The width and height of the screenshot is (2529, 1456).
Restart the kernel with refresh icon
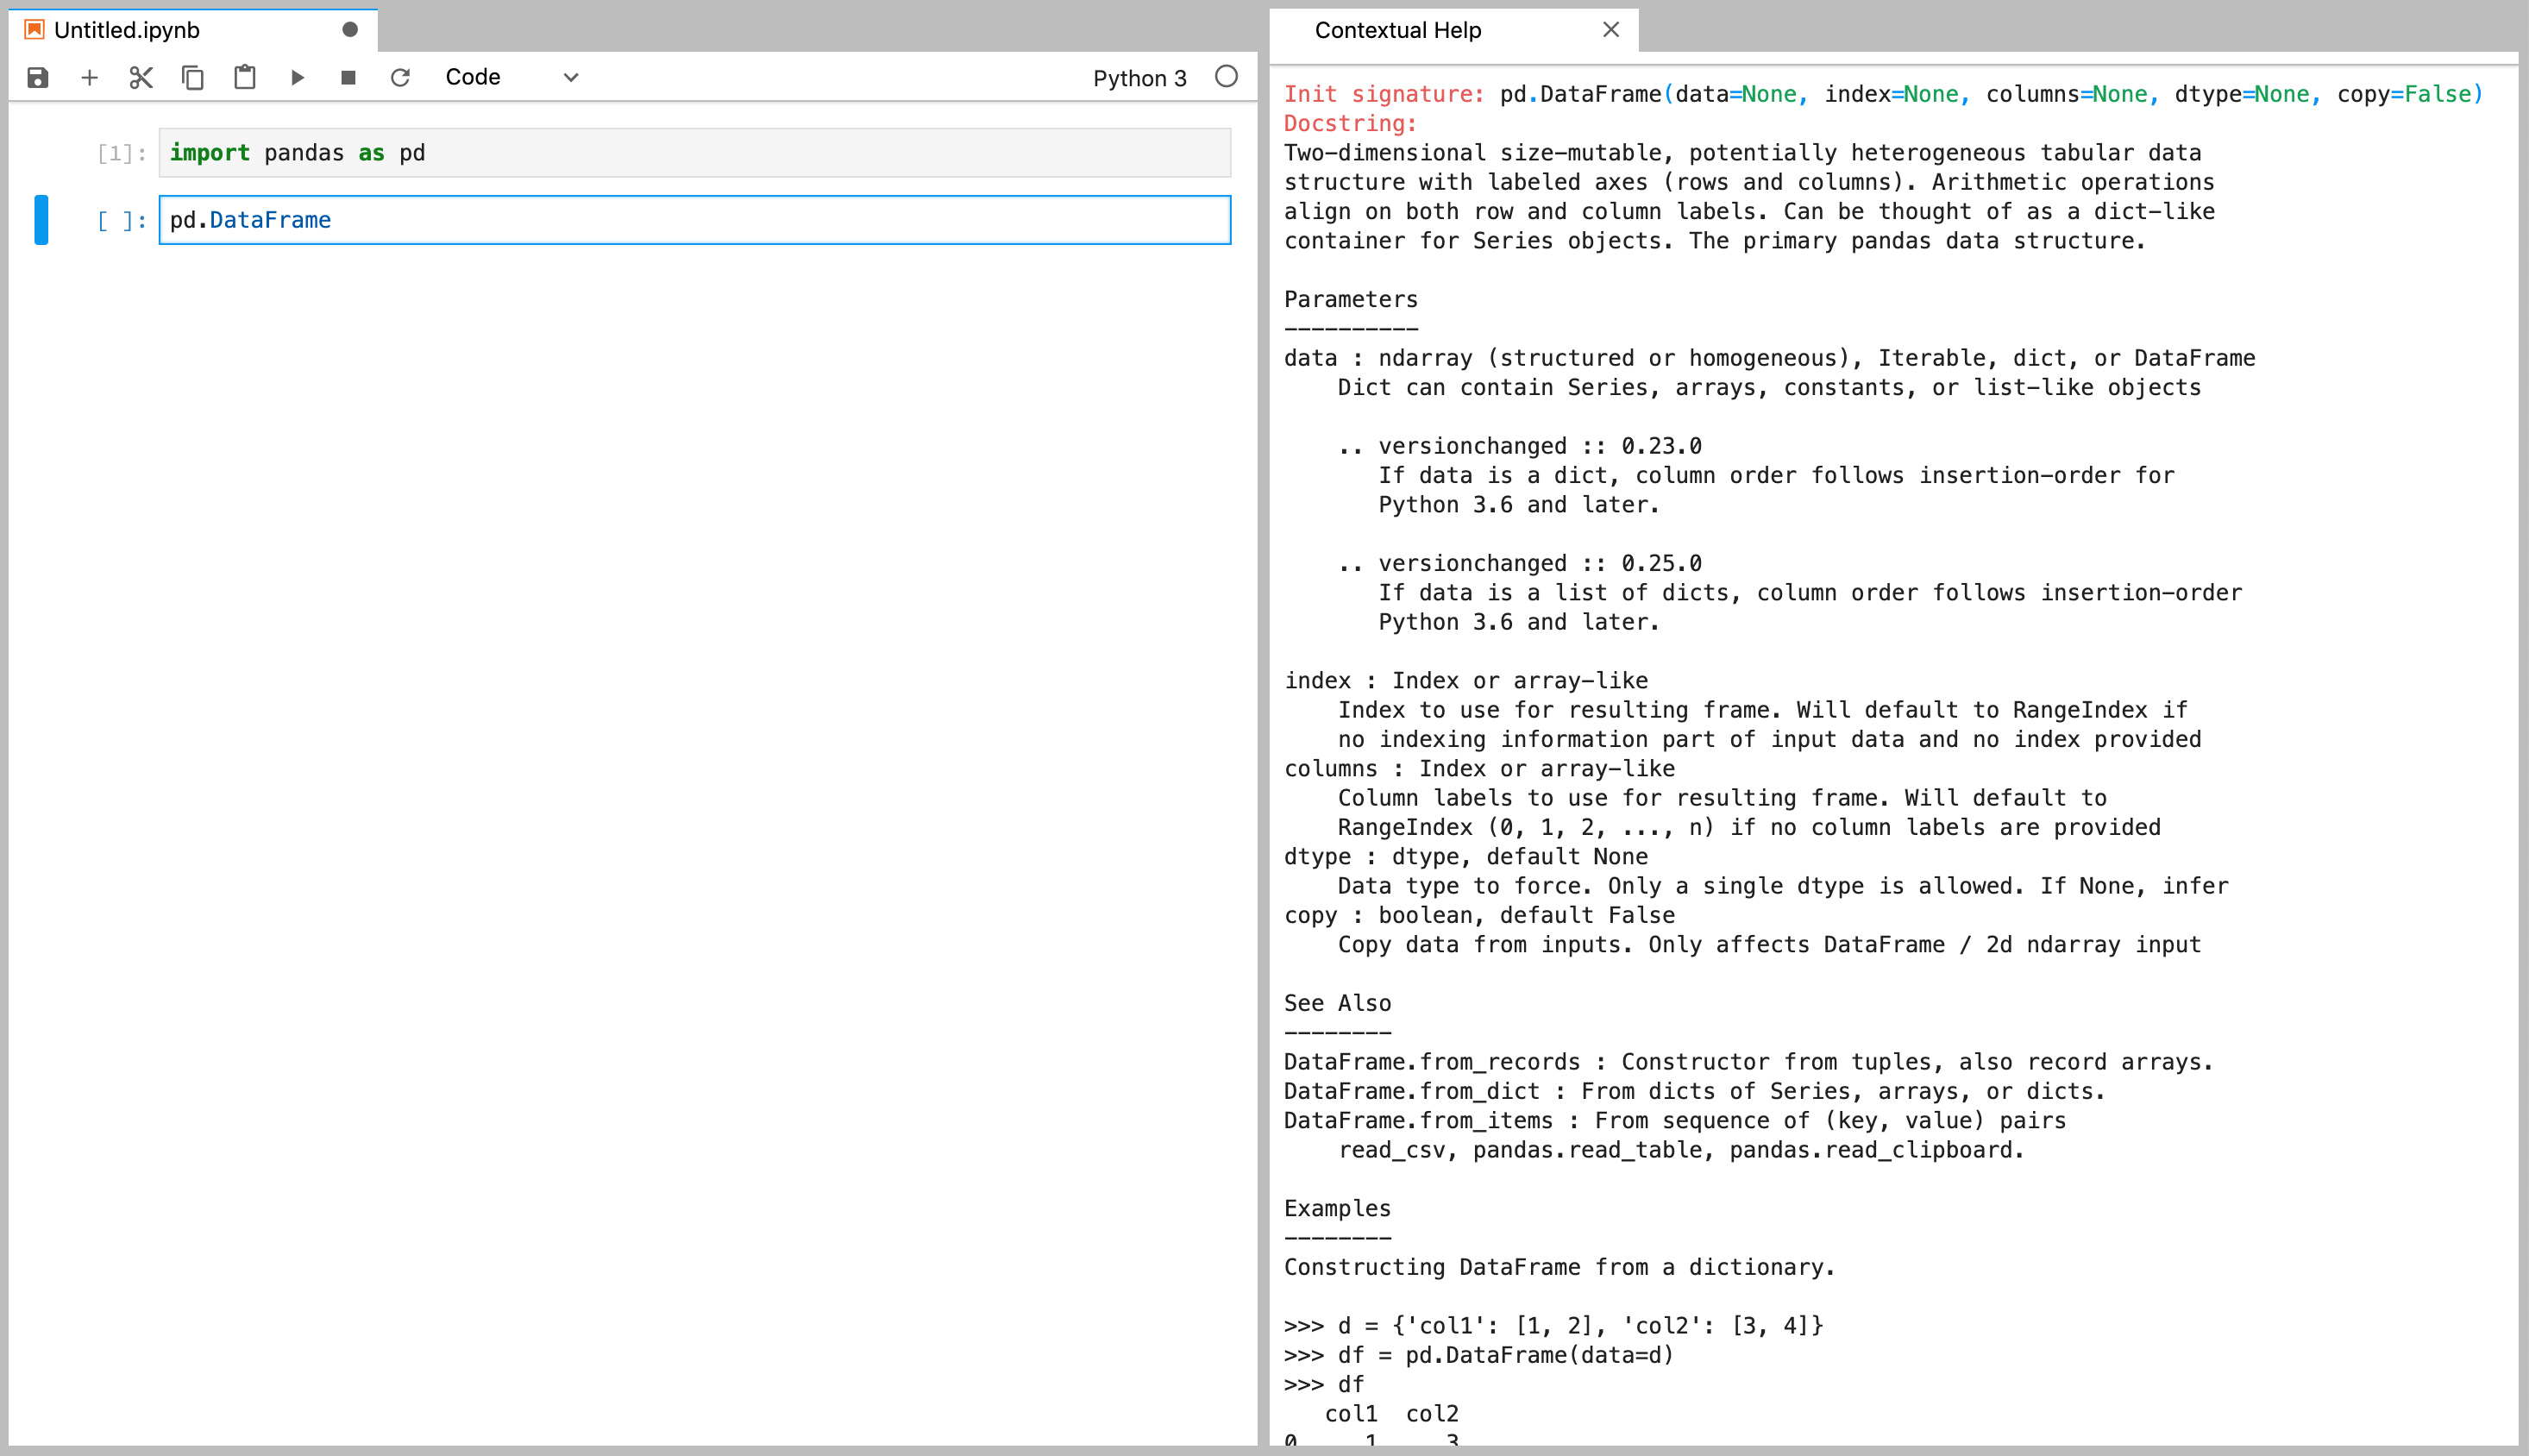point(400,77)
